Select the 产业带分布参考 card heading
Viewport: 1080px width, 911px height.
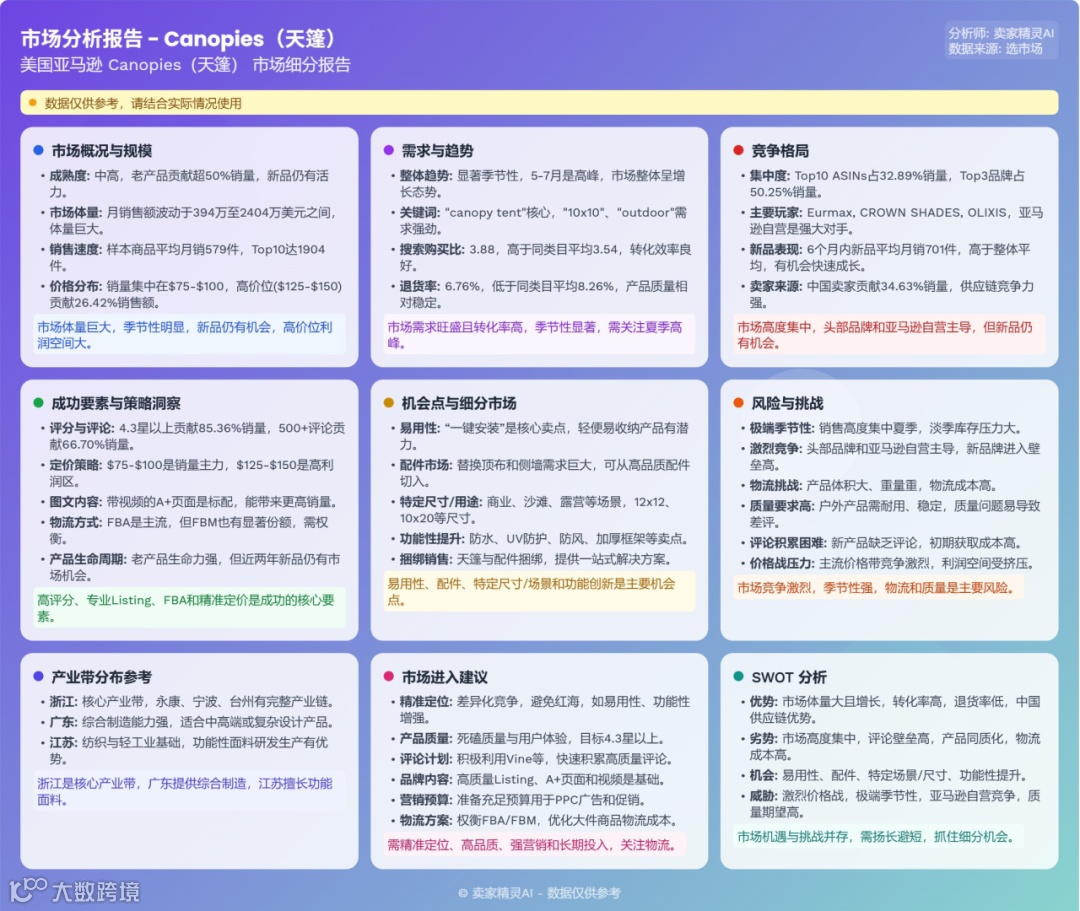(102, 677)
